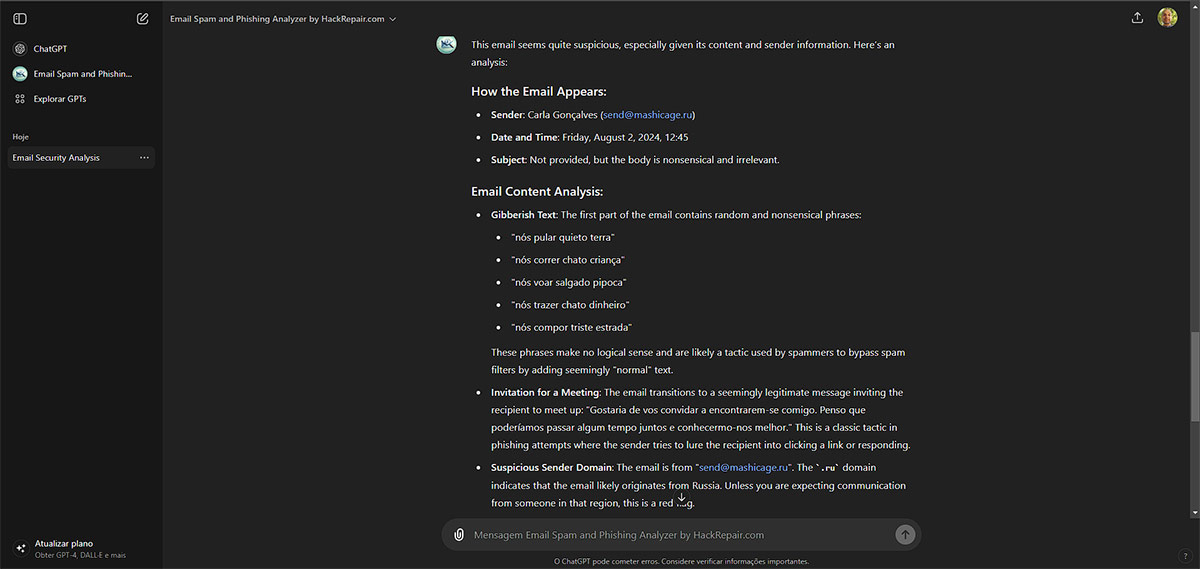The width and height of the screenshot is (1200, 569).
Task: Click the ChatGPT disclaimer text at bottom
Action: point(681,561)
